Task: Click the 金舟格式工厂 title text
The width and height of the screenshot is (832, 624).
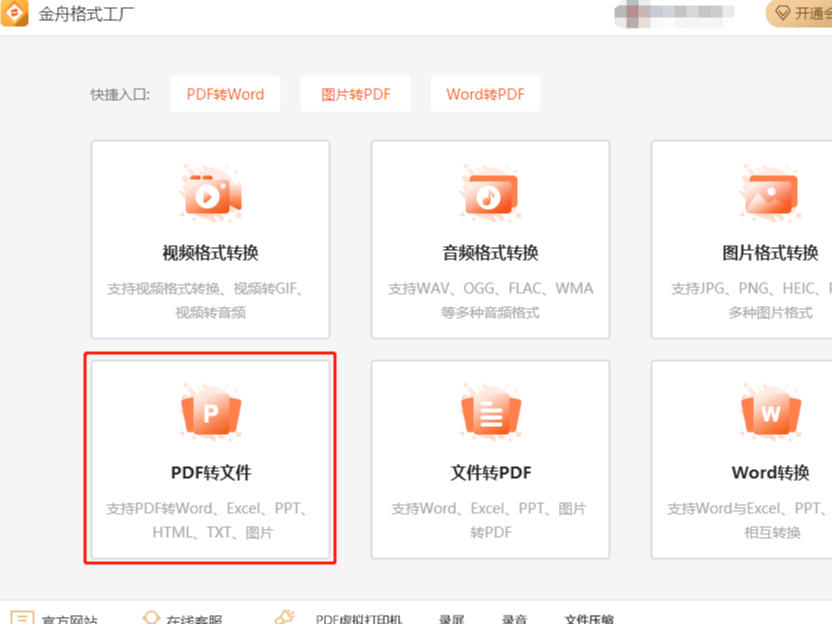Action: point(86,14)
